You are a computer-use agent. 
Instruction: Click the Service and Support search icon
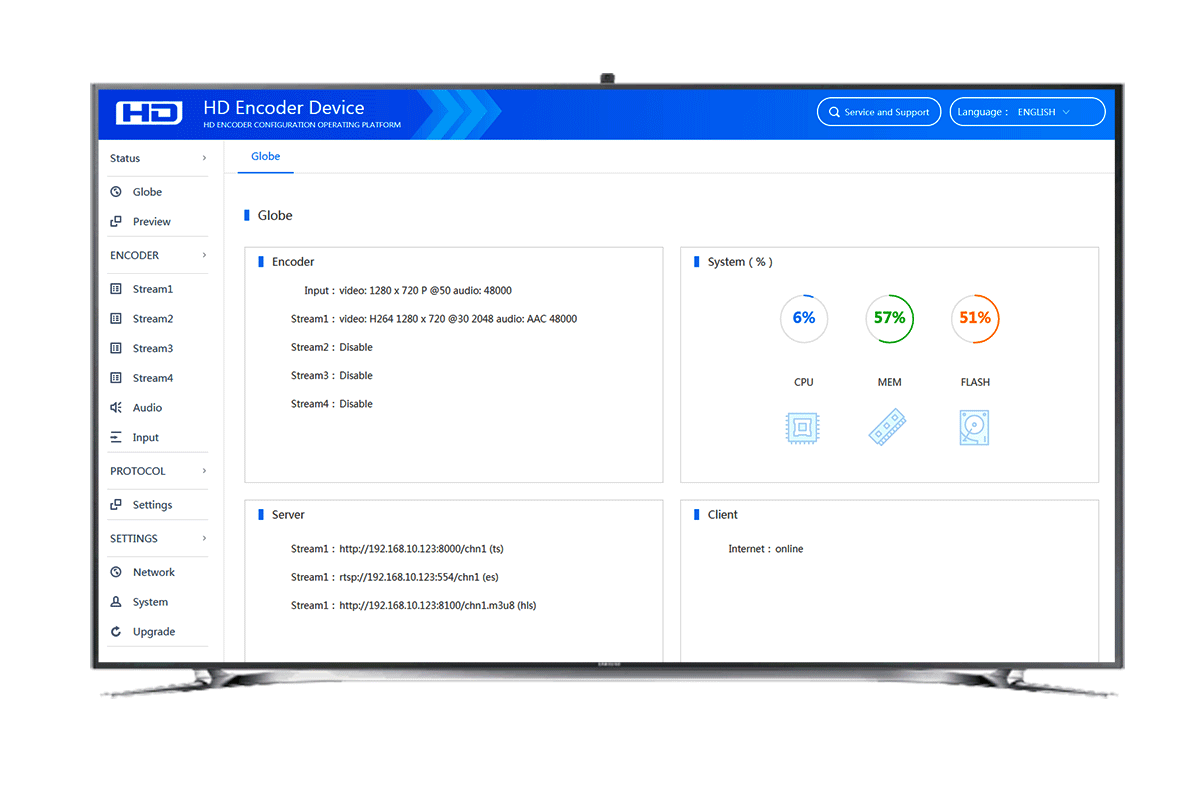pos(832,111)
